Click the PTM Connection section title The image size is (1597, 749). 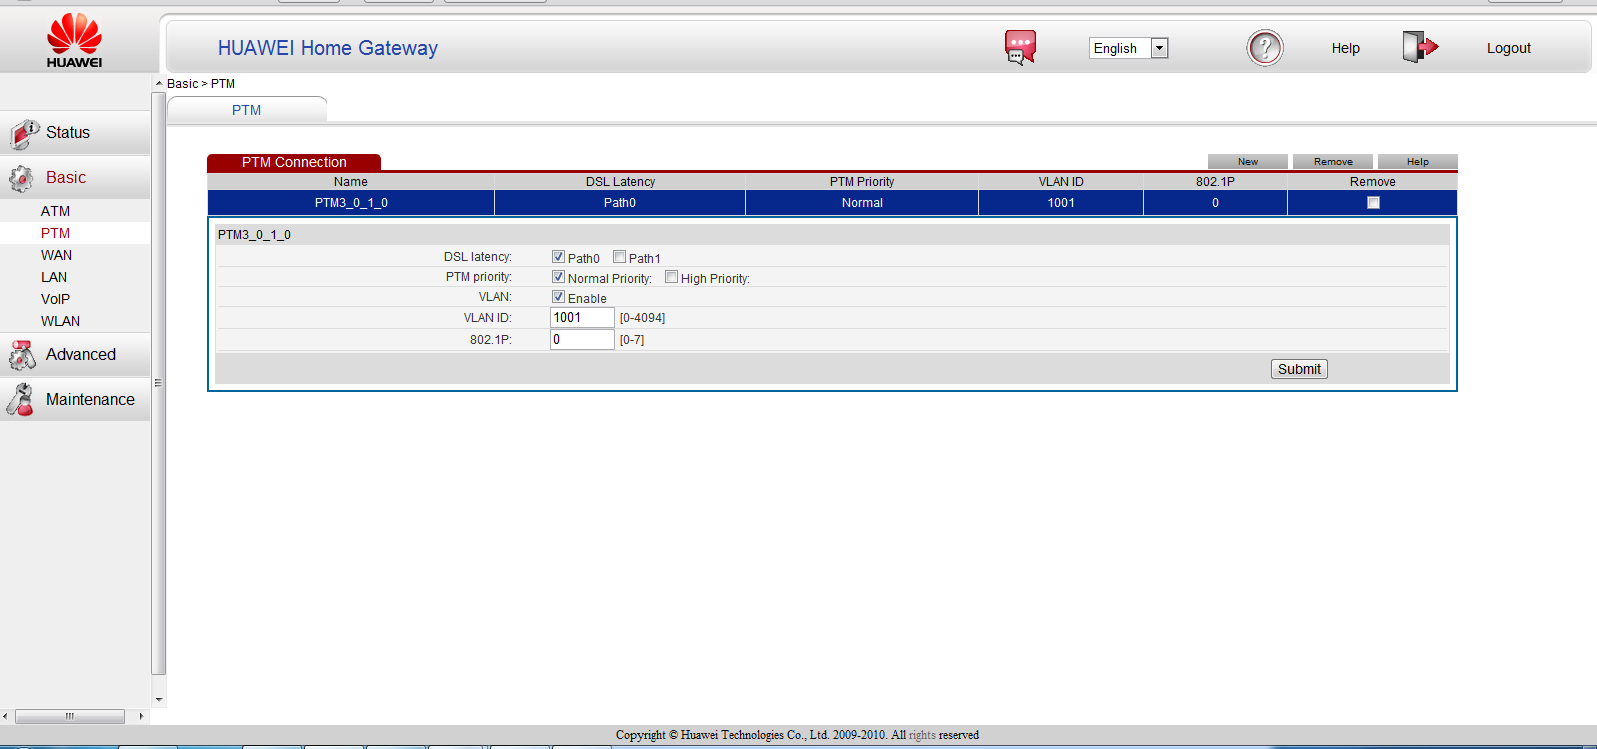click(x=294, y=162)
